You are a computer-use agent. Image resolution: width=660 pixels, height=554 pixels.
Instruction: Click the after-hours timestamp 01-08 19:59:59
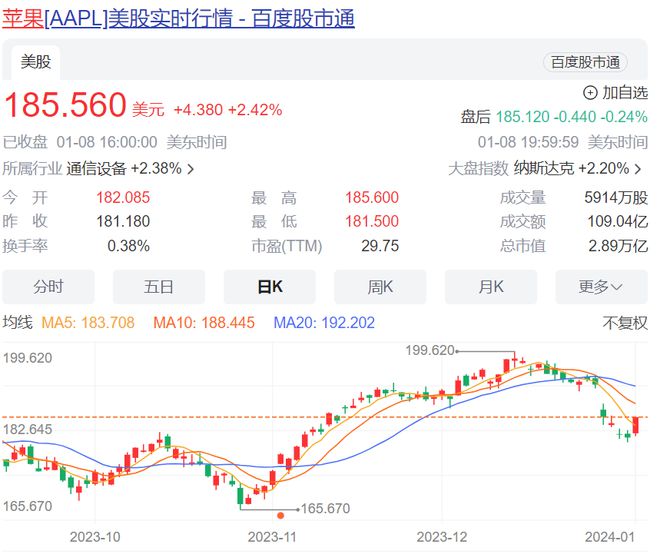pyautogui.click(x=528, y=142)
